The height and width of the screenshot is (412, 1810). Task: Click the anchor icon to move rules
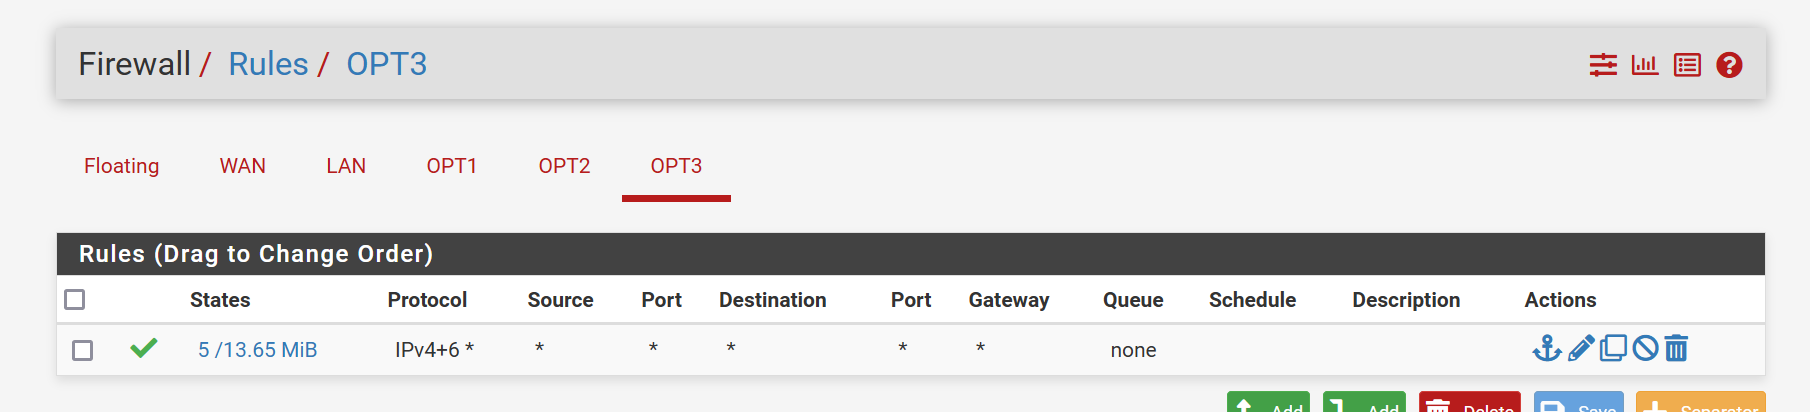(x=1547, y=348)
